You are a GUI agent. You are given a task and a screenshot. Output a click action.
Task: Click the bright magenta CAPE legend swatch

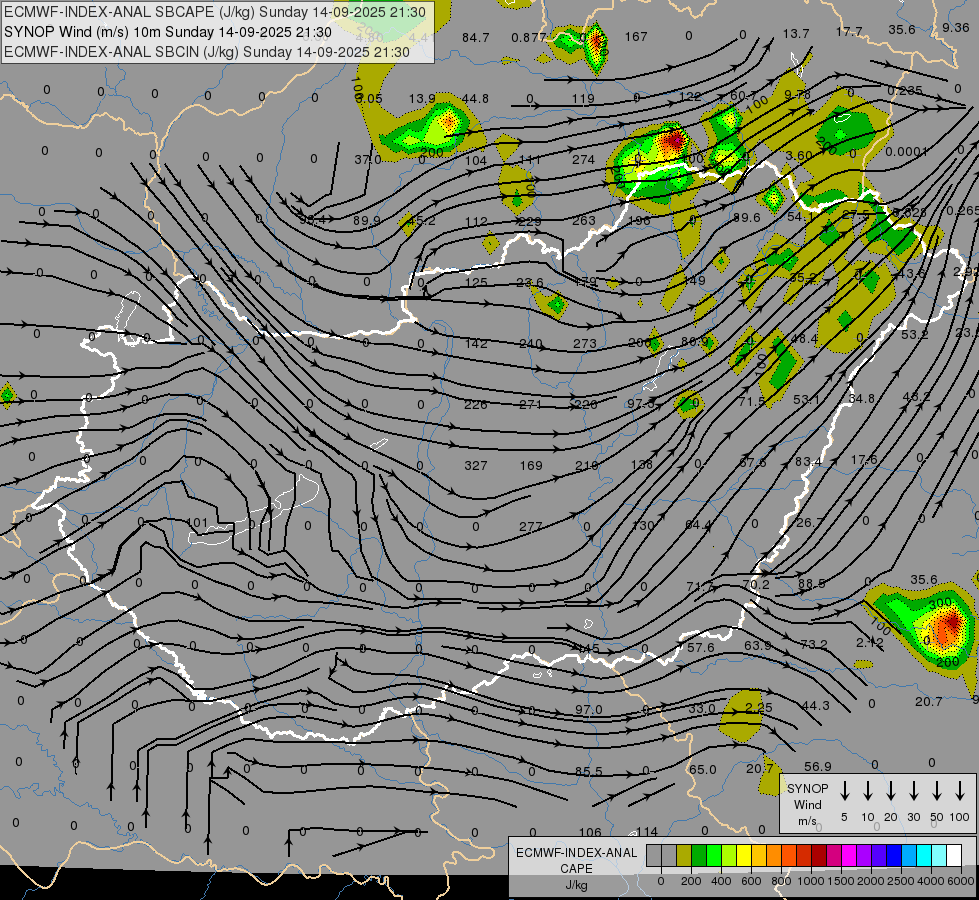849,856
